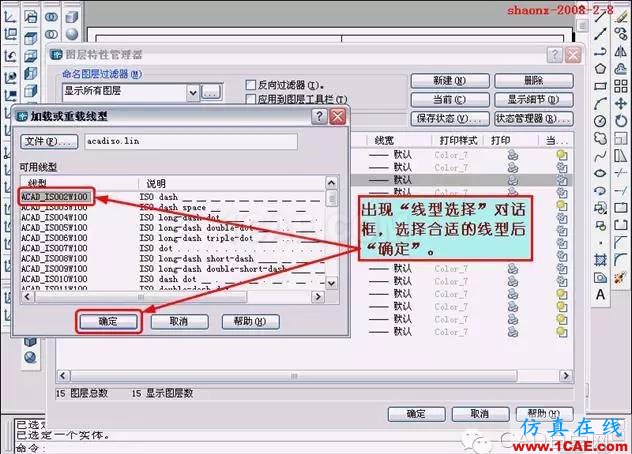Open 状态管理器(R)... dialog
632x454 pixels.
pyautogui.click(x=534, y=119)
